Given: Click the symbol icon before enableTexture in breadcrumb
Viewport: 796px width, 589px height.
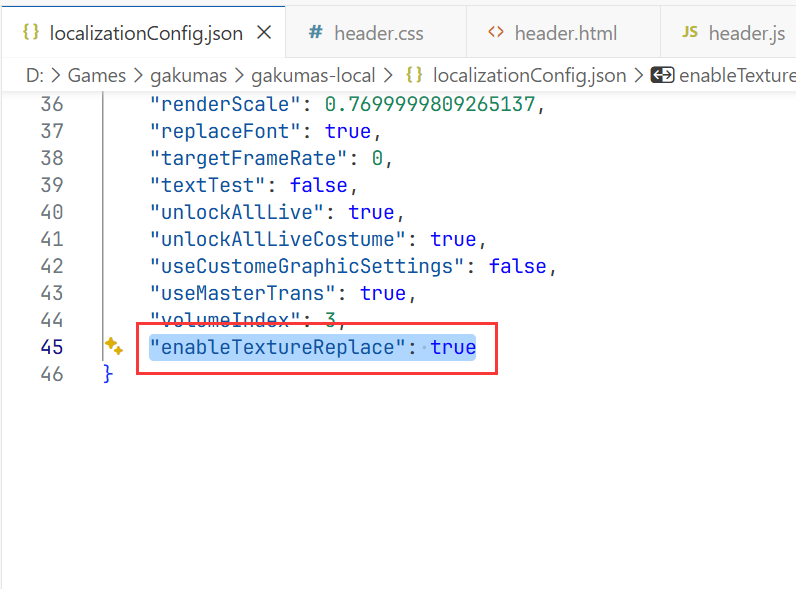Looking at the screenshot, I should point(661,75).
